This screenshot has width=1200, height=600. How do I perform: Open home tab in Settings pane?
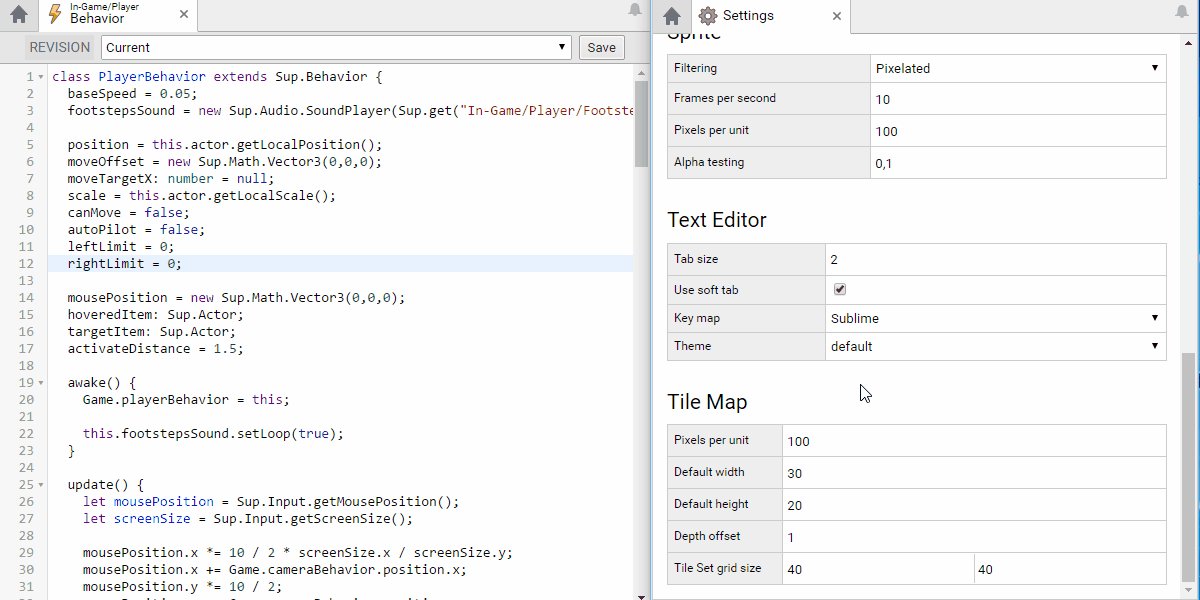coord(672,15)
